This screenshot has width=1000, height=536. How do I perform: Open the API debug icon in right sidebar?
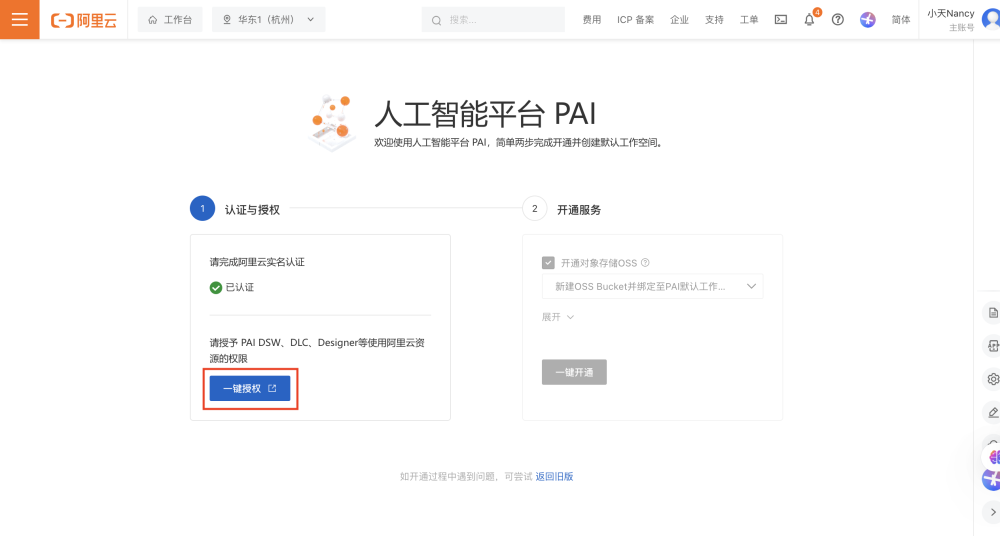pos(993,346)
